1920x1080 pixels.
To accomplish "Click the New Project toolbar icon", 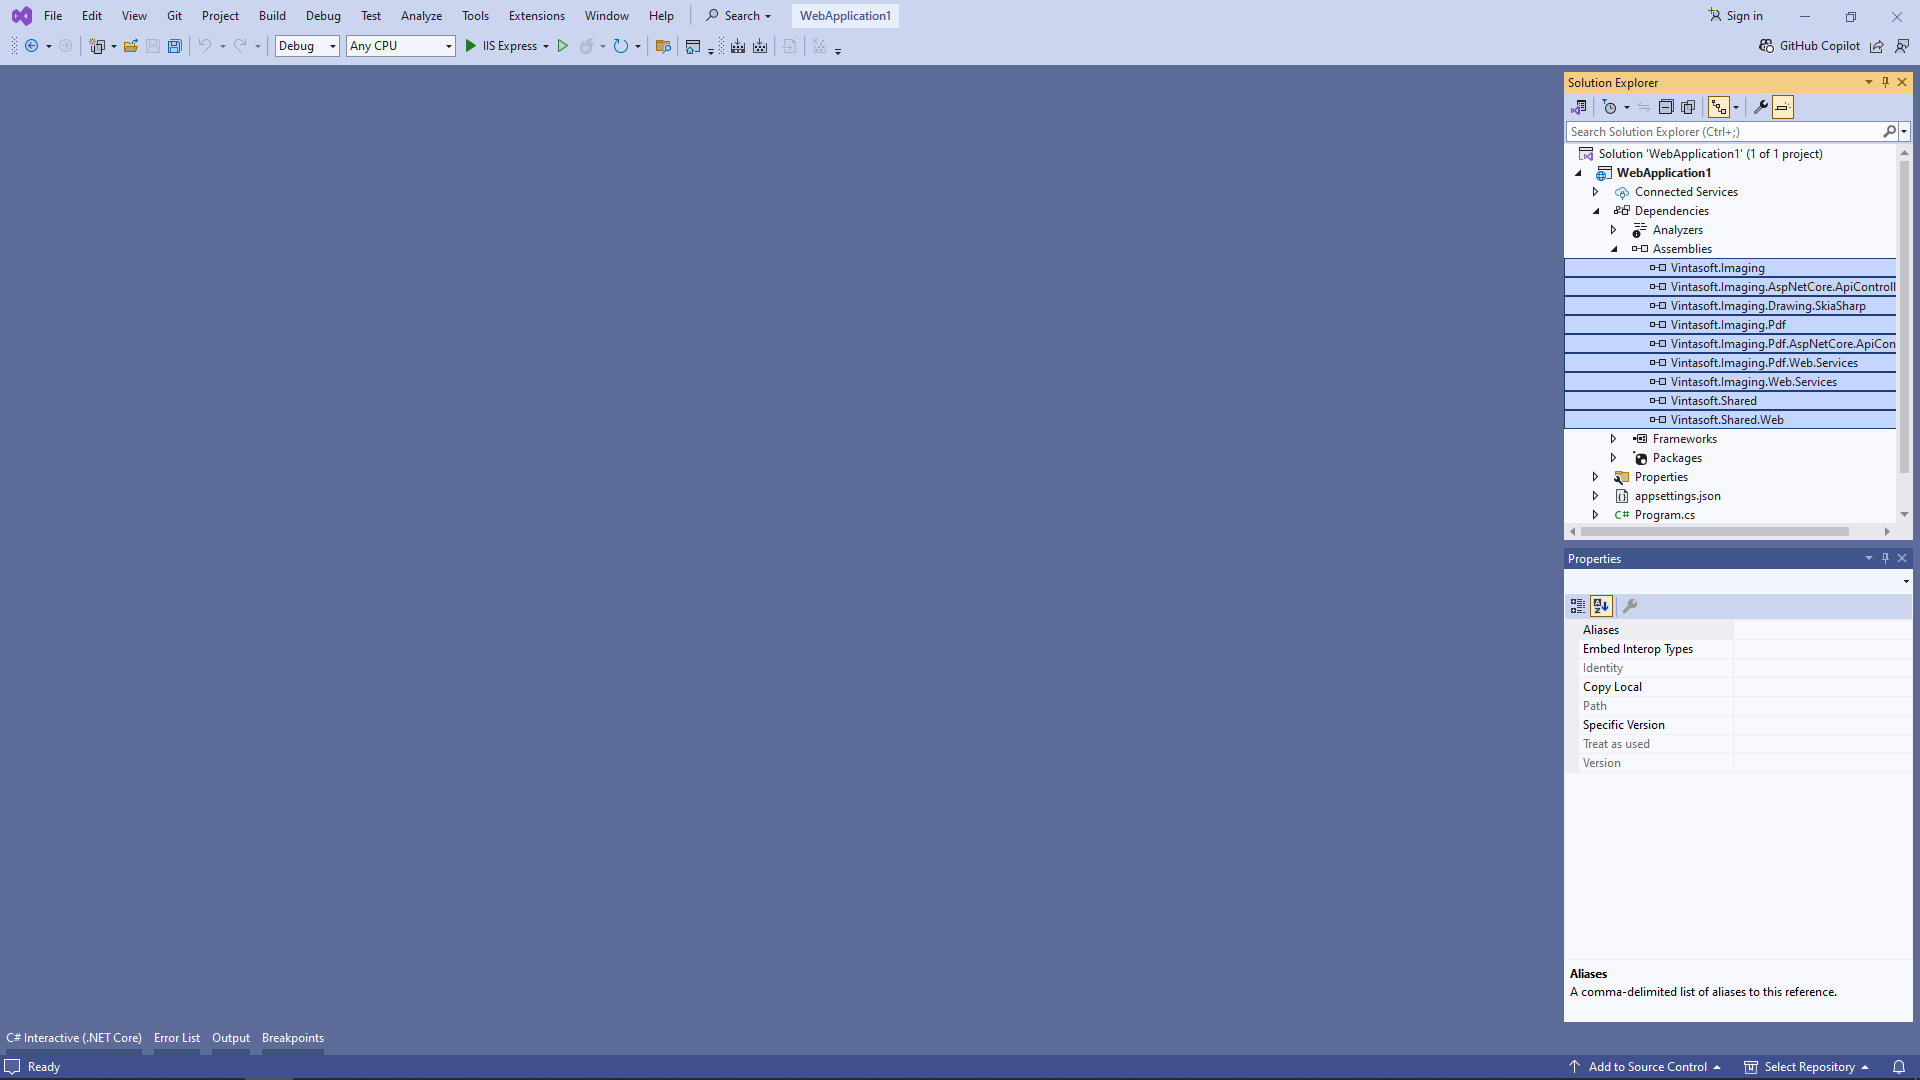I will [97, 46].
